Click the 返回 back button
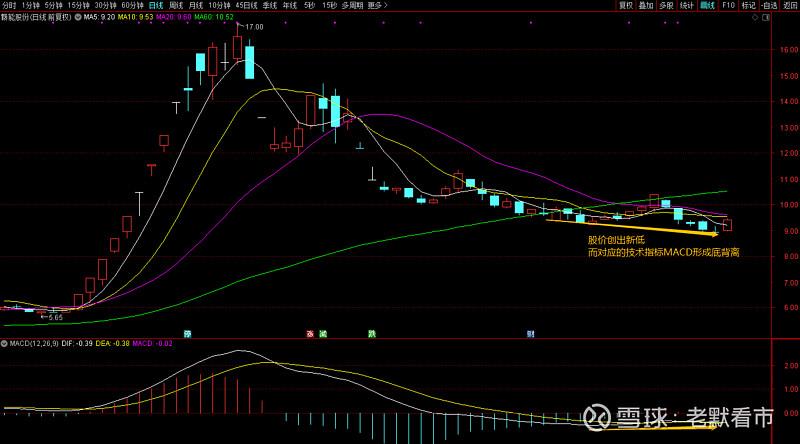 [790, 5]
